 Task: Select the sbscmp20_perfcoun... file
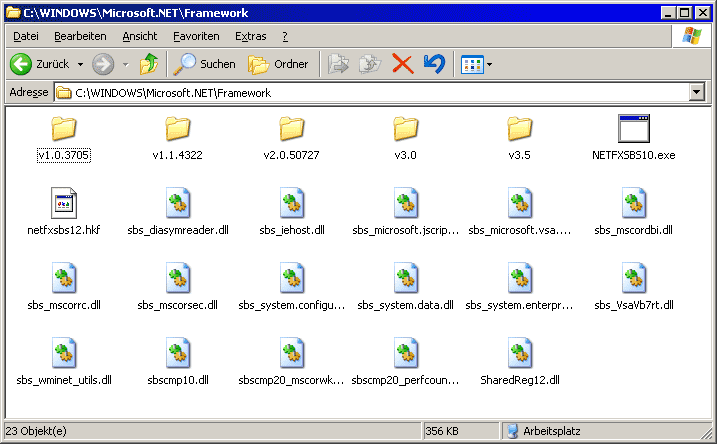(x=406, y=362)
